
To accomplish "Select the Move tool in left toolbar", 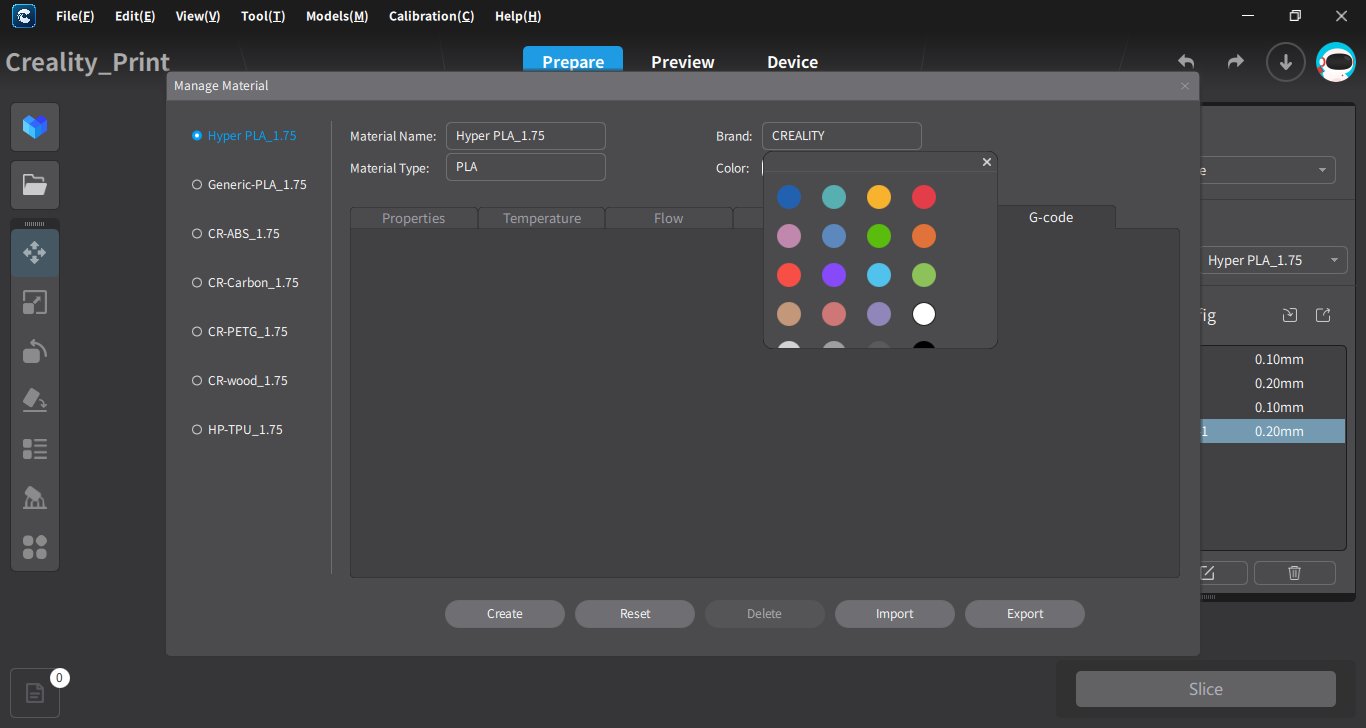I will point(35,253).
